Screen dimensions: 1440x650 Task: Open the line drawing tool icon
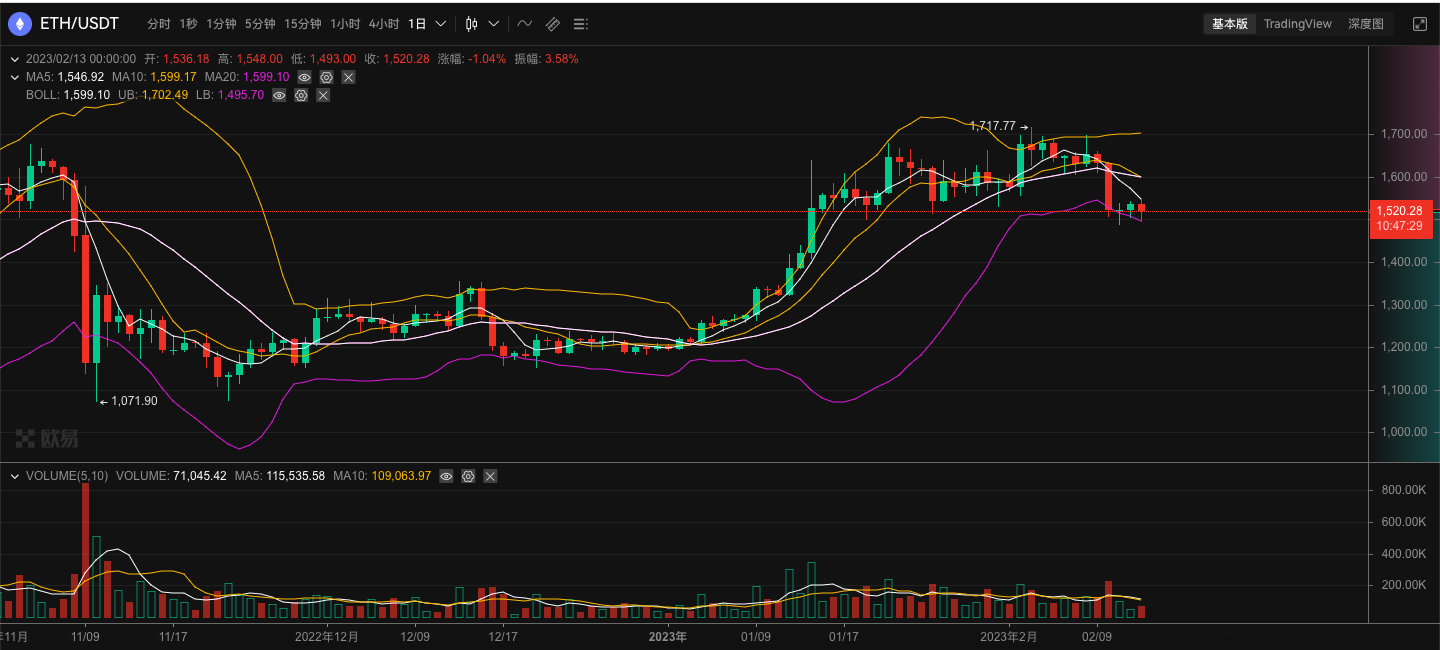coord(524,23)
